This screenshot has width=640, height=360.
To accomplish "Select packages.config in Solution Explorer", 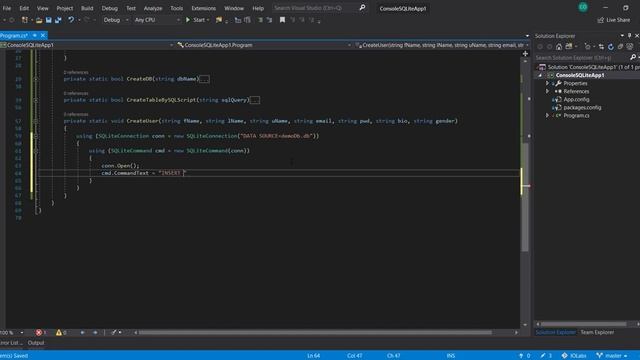I will pos(582,108).
